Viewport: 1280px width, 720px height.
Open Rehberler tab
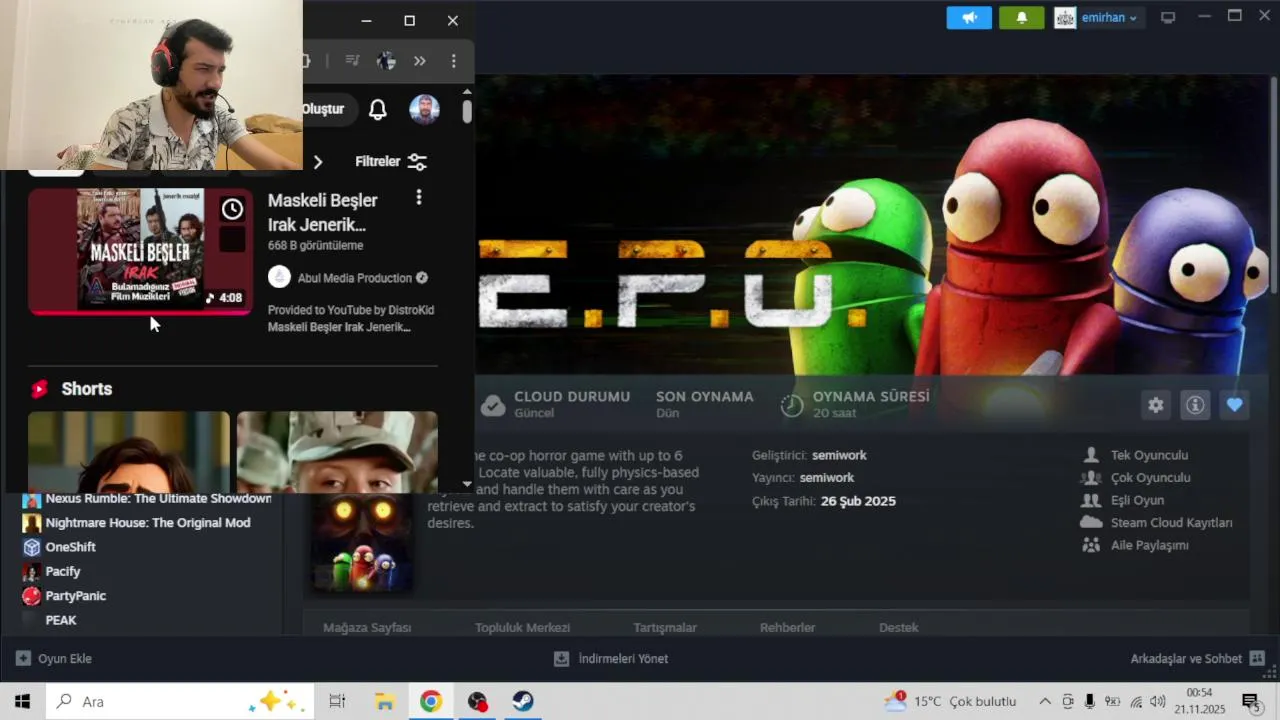tap(788, 628)
